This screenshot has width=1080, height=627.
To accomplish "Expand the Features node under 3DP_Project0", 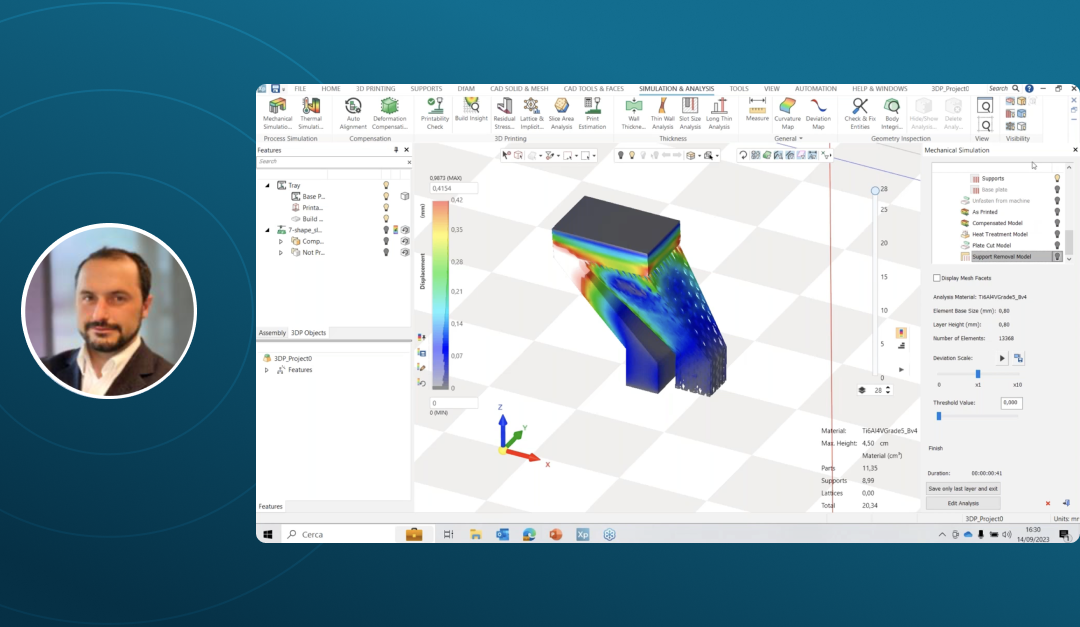I will (266, 370).
